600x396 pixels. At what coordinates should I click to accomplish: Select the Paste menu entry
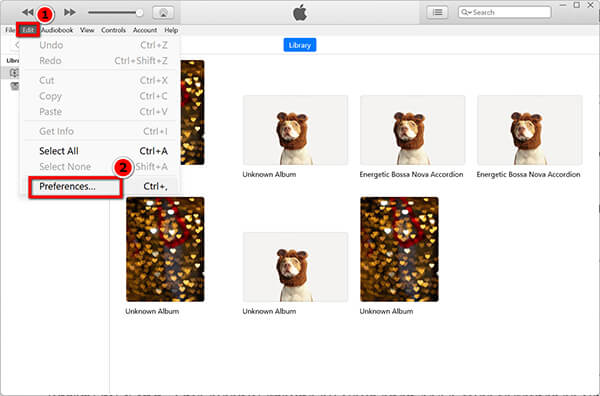coord(100,112)
